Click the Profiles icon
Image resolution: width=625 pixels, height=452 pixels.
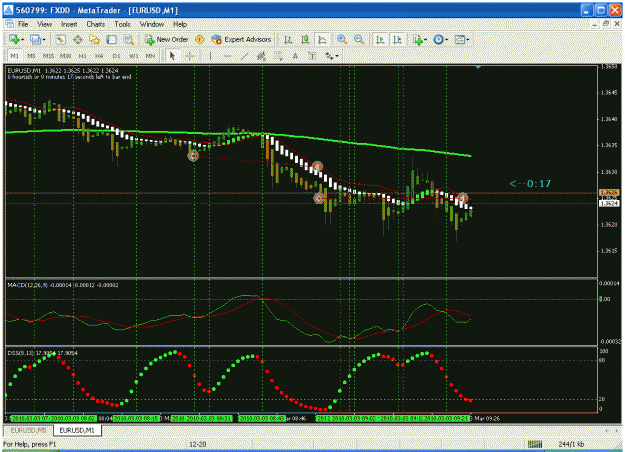click(x=36, y=39)
